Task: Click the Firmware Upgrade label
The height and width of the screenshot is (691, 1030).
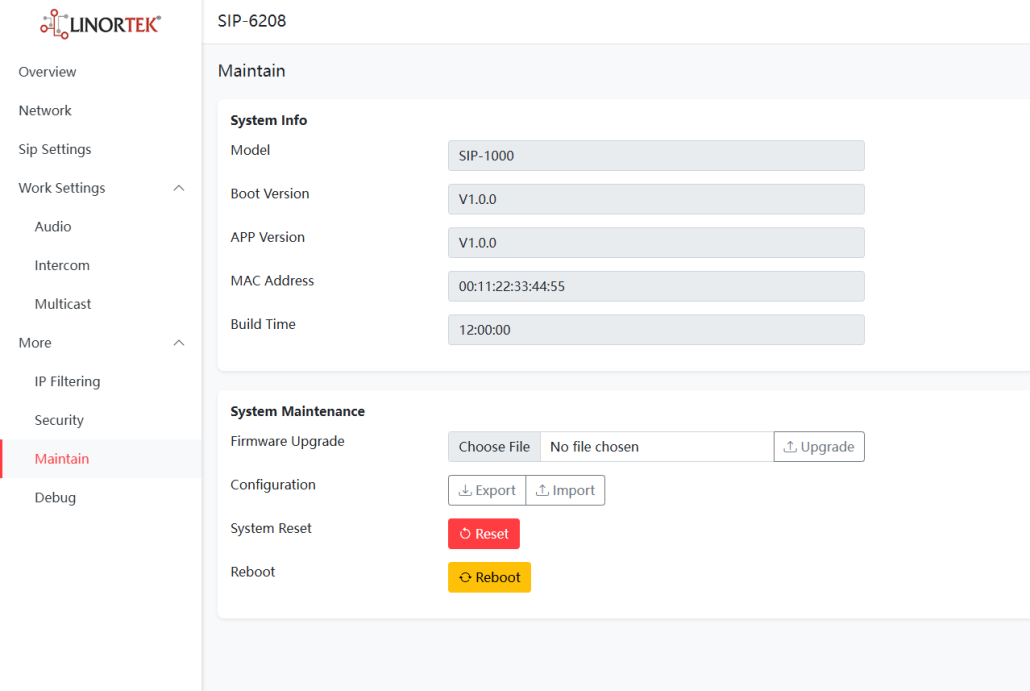Action: pos(287,441)
